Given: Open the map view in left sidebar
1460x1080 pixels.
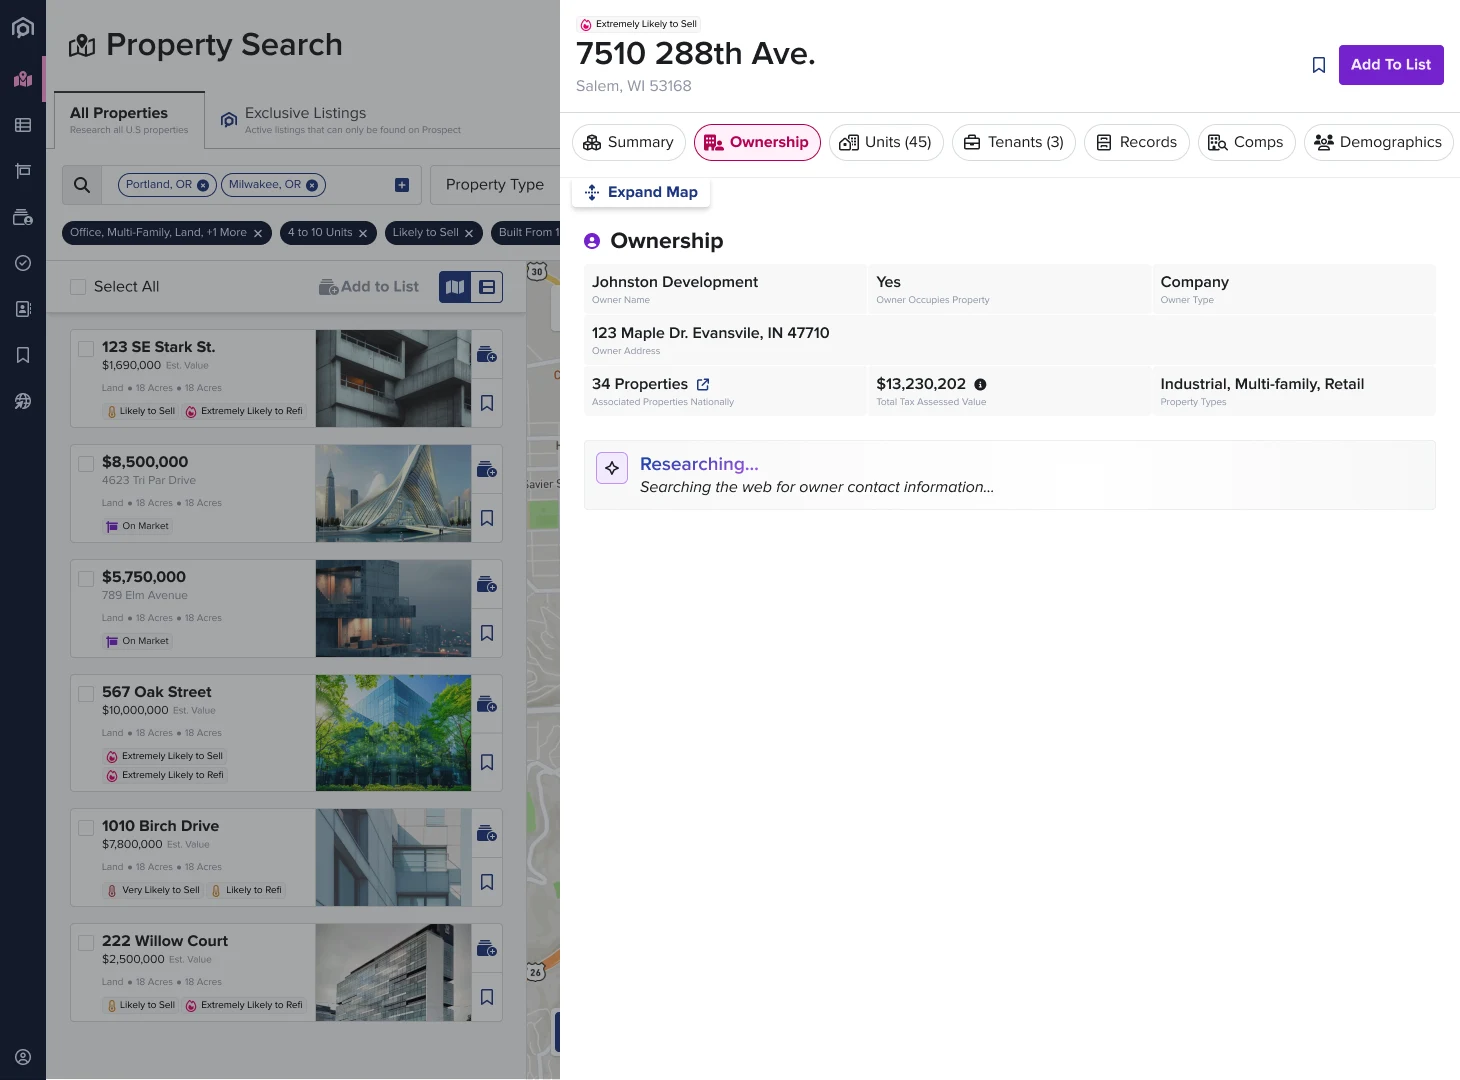Looking at the screenshot, I should (23, 79).
